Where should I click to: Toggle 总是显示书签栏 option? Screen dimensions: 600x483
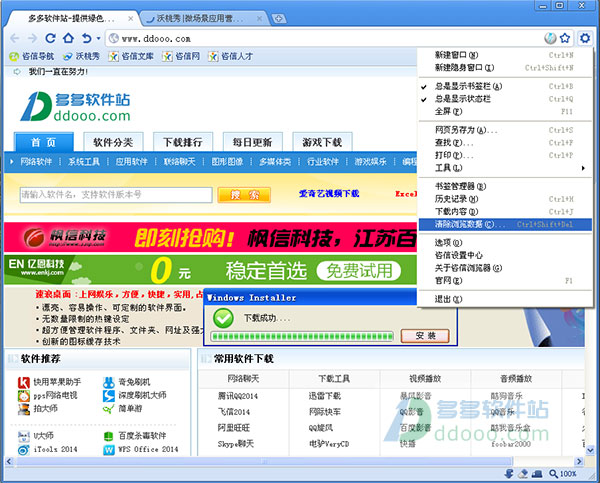(505, 86)
